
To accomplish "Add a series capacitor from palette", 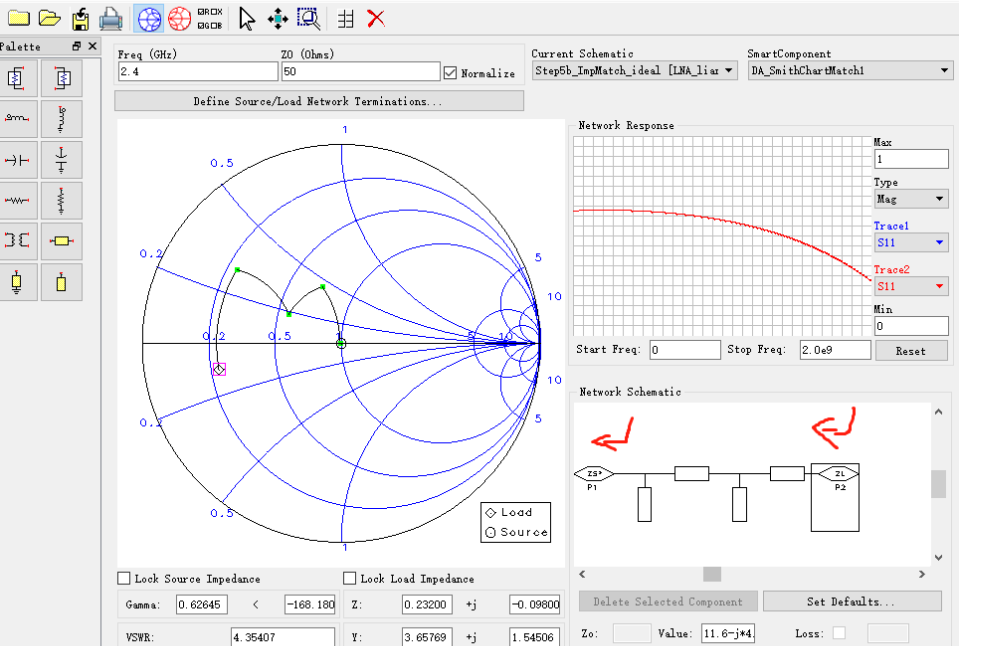I will (18, 160).
